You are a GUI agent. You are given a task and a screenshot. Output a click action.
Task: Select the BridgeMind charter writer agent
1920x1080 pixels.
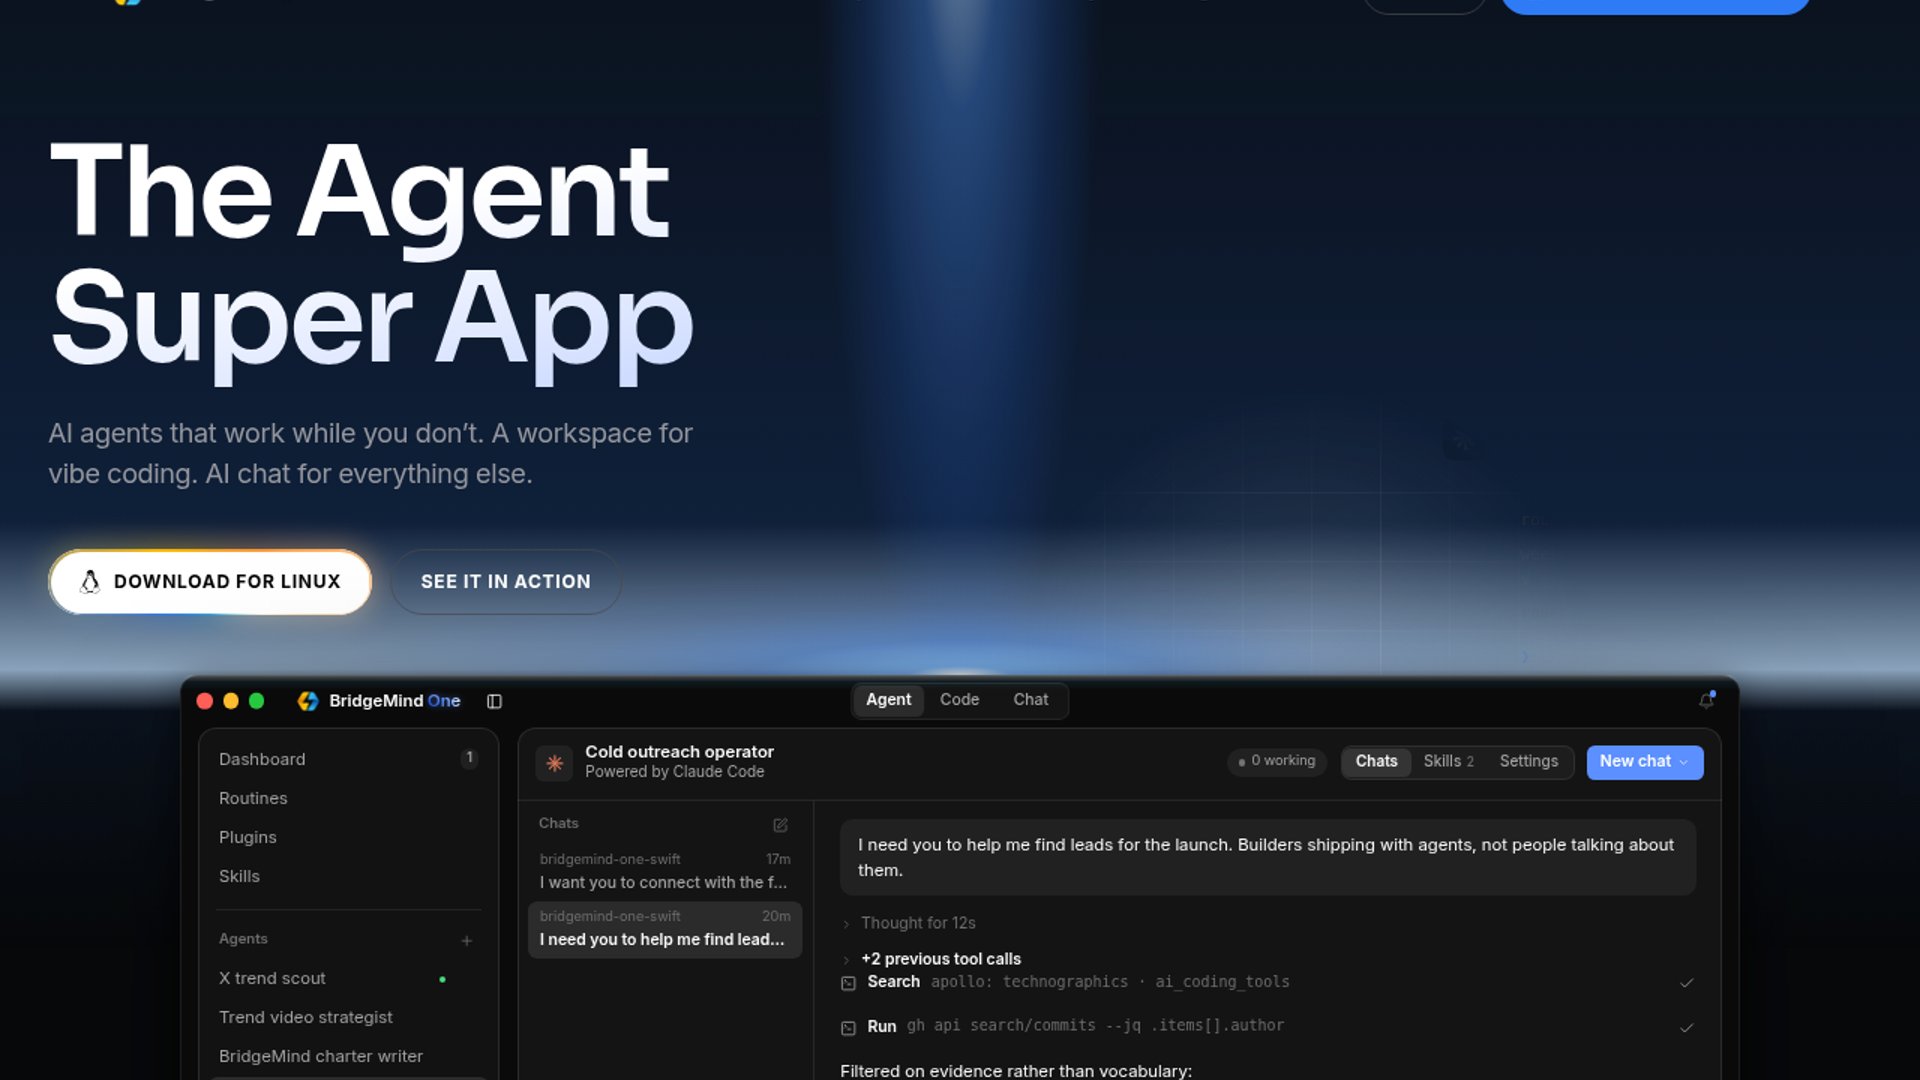(x=348, y=1056)
